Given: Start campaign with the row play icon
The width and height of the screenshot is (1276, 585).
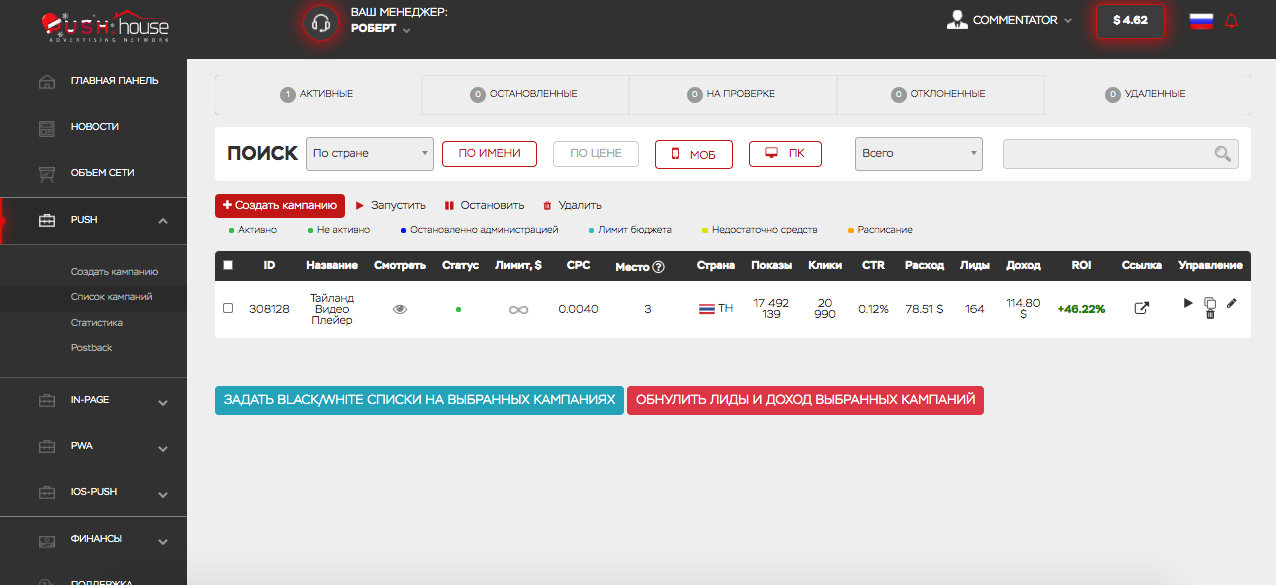Looking at the screenshot, I should (x=1188, y=303).
